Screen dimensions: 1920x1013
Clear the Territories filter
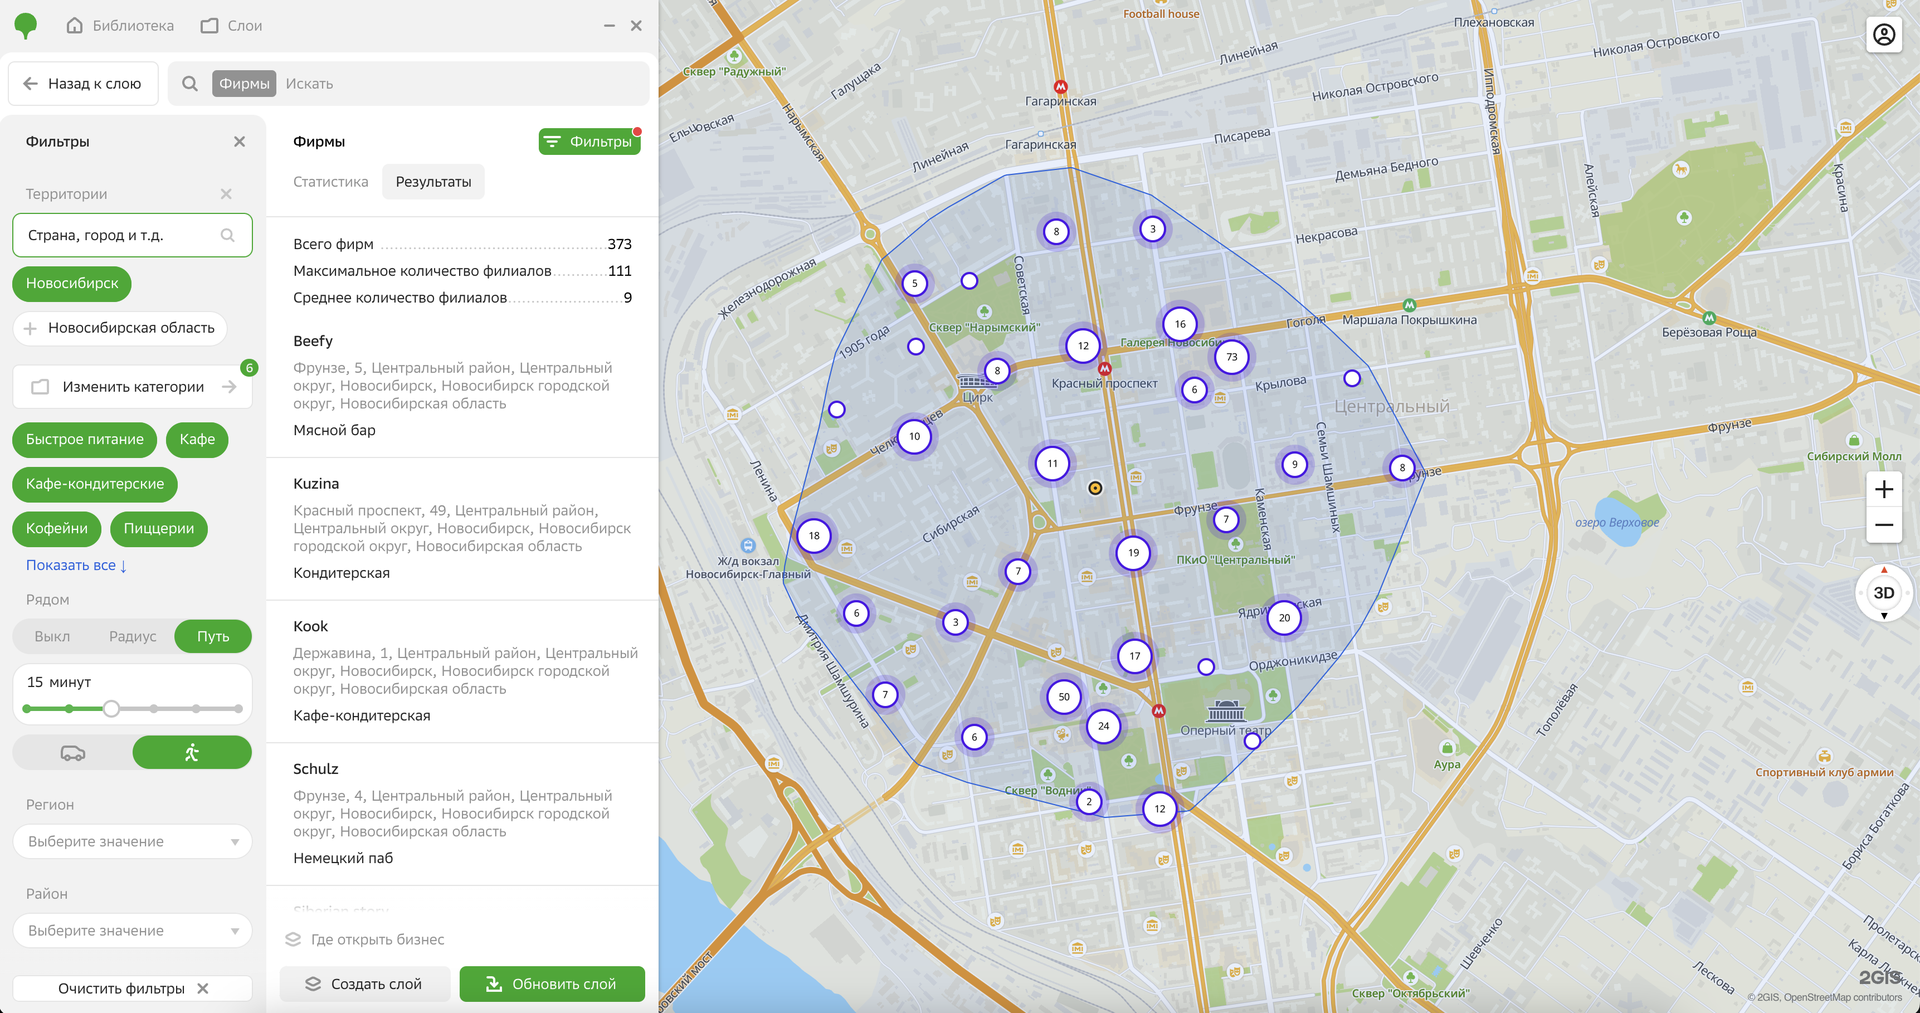point(226,194)
